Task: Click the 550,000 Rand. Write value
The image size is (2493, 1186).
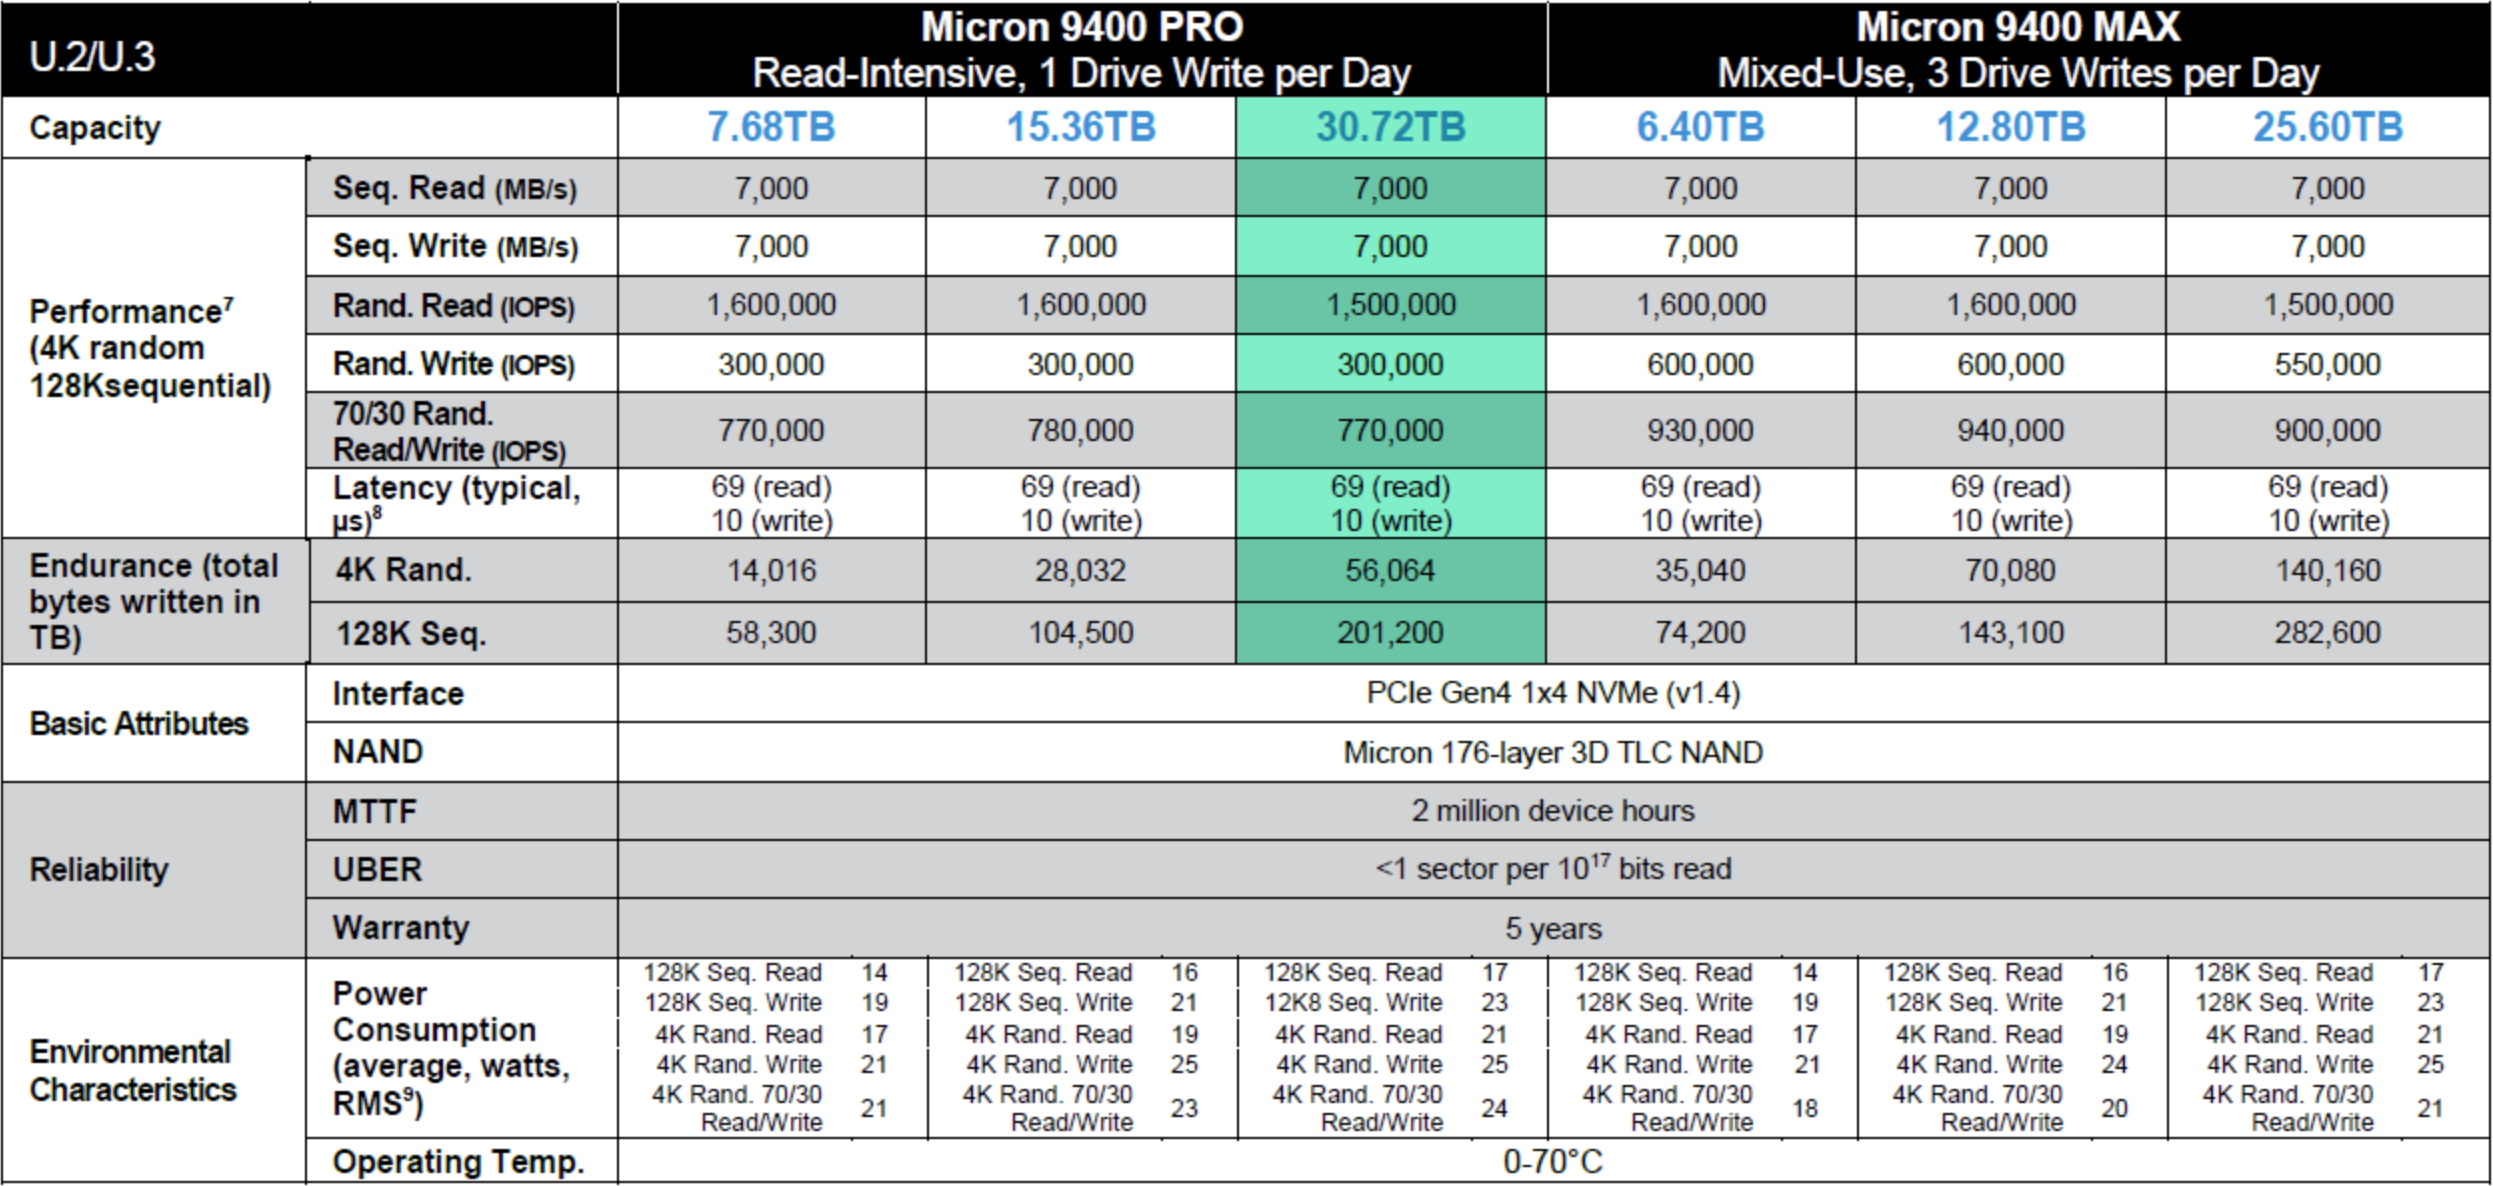Action: pyautogui.click(x=2327, y=364)
